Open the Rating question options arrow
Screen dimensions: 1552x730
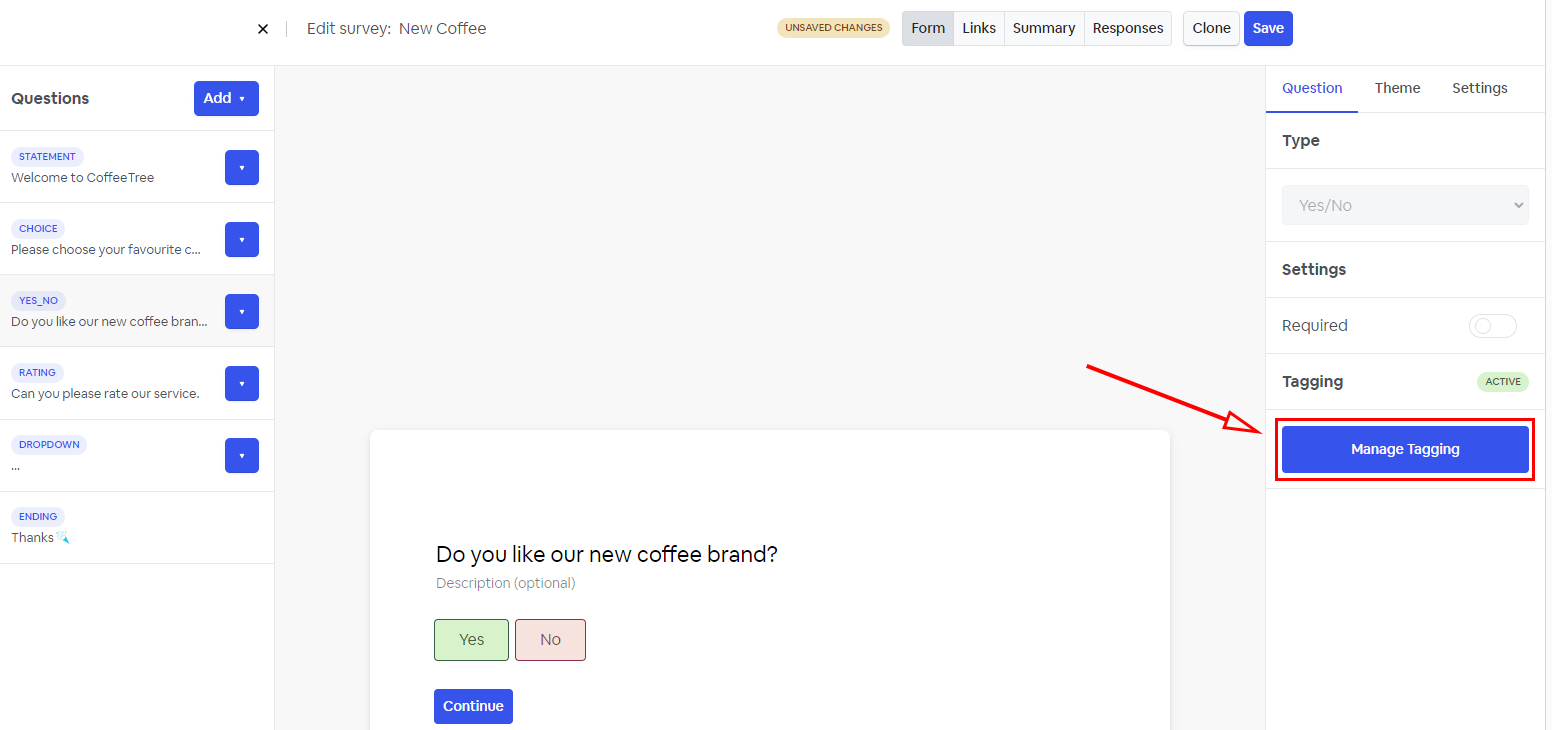242,384
